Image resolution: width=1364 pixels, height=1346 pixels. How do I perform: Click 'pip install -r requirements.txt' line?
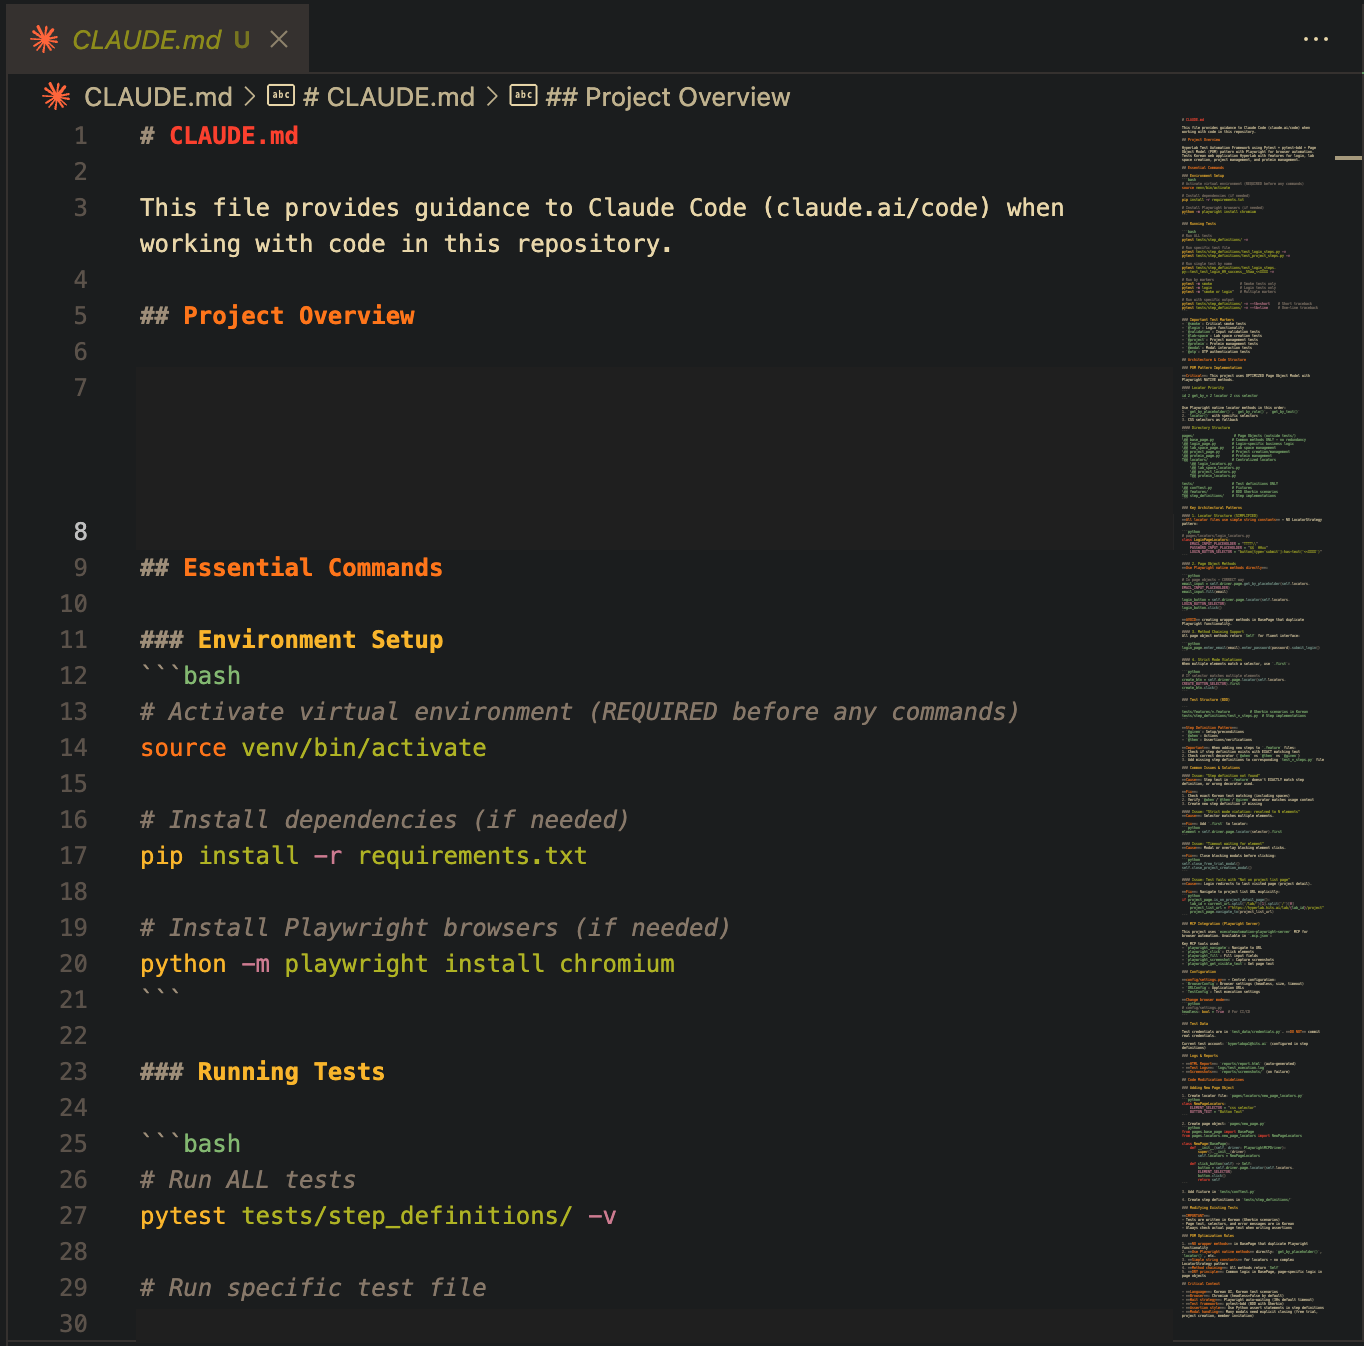[364, 856]
